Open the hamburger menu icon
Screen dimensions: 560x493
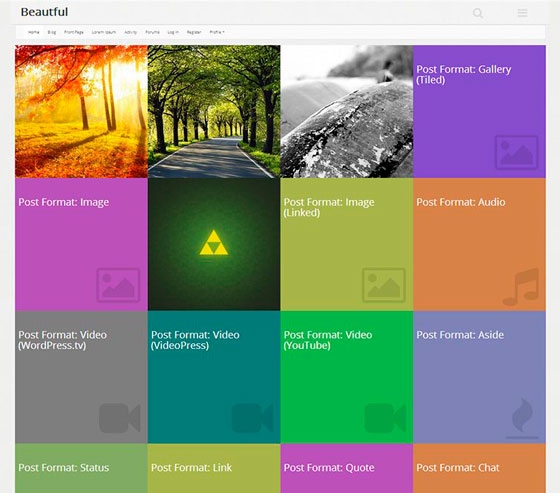522,13
